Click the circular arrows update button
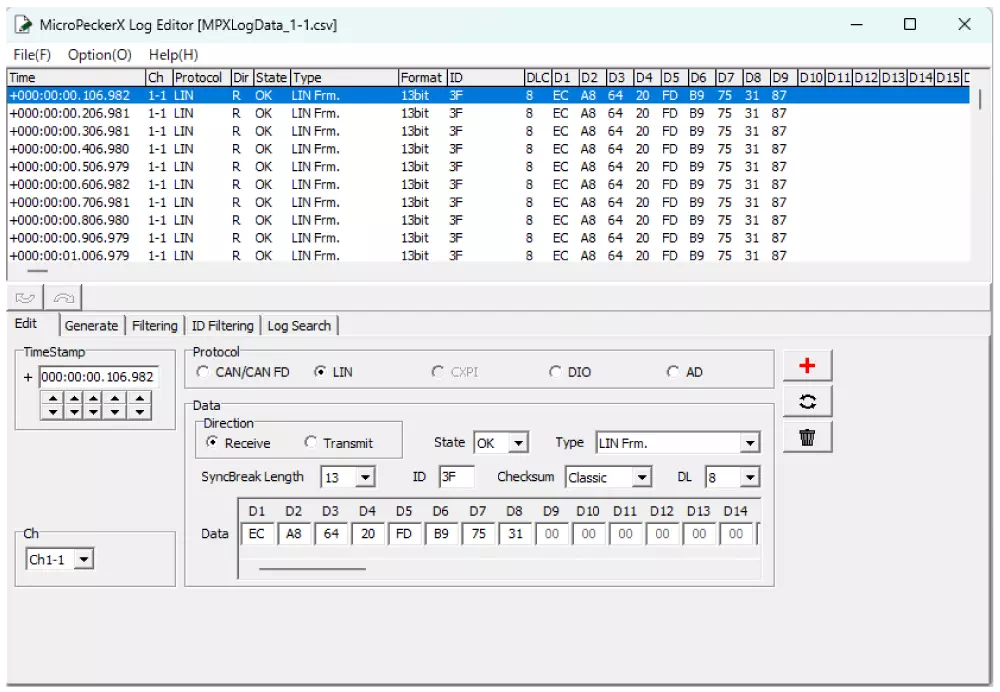Viewport: 1000px width, 692px height. pyautogui.click(x=807, y=402)
